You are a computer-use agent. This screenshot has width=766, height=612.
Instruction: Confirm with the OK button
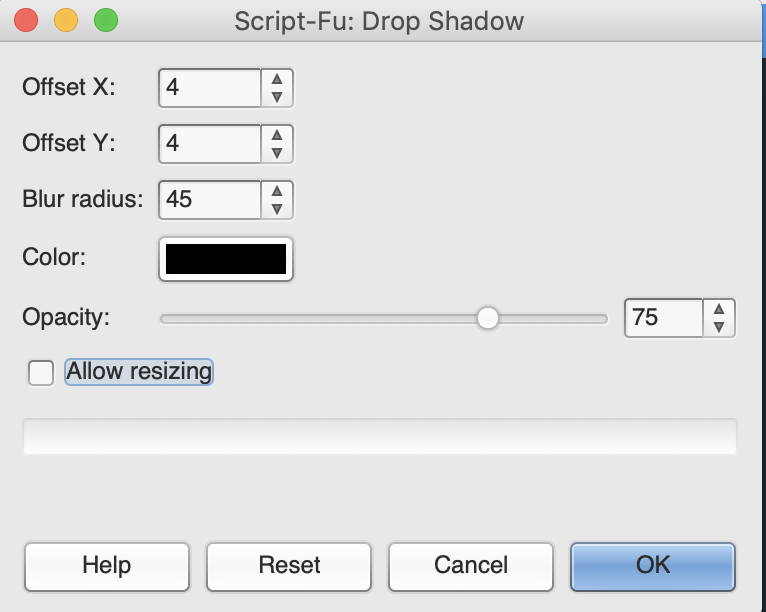(x=653, y=566)
